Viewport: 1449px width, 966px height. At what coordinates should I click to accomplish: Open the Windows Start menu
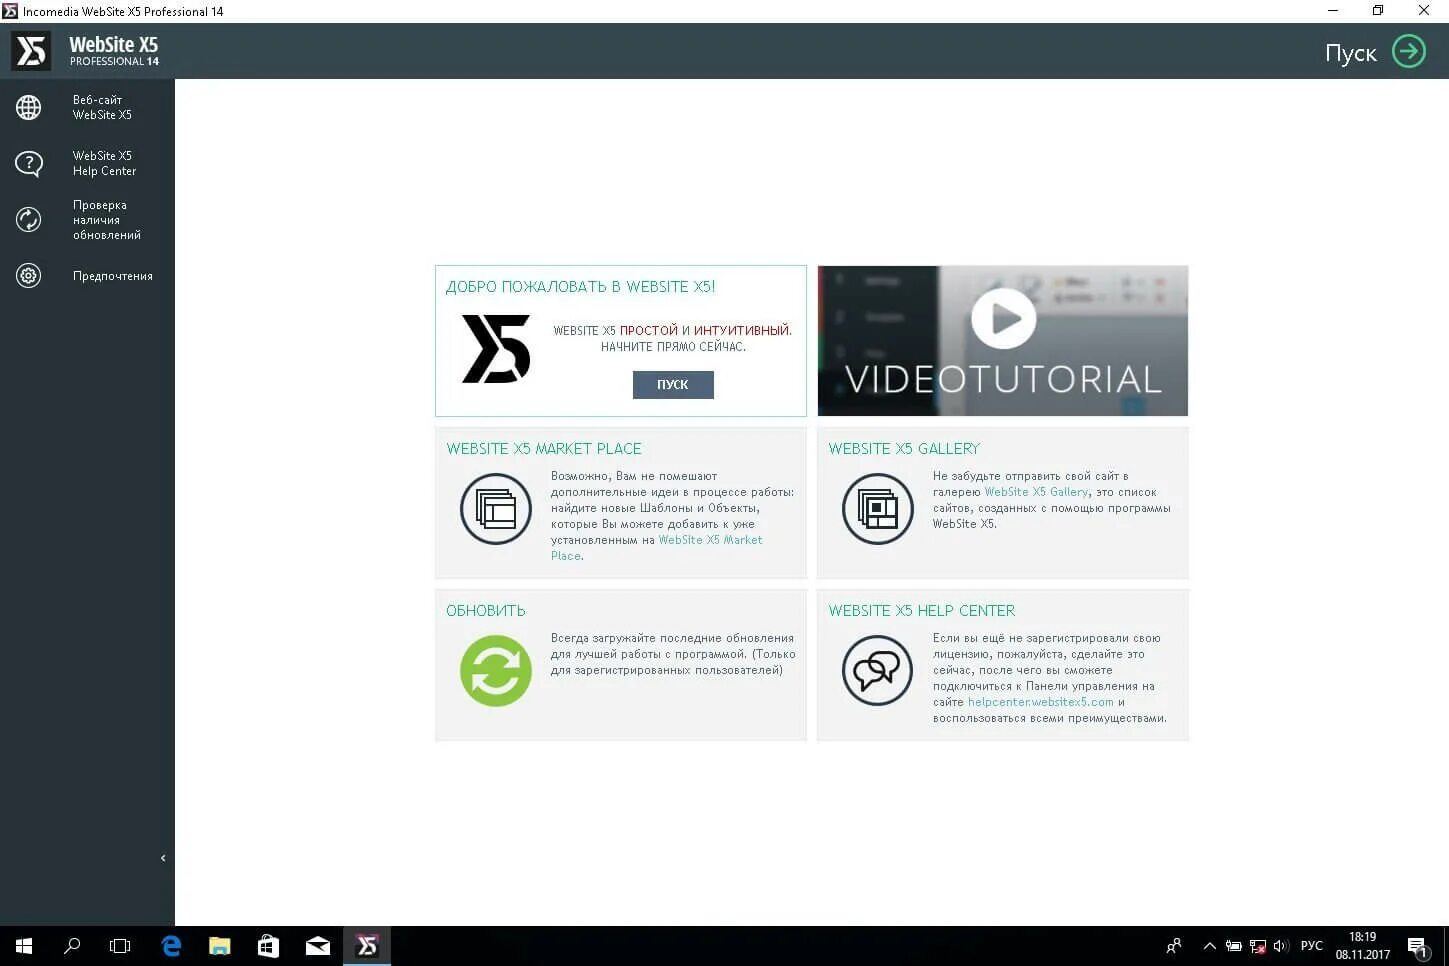tap(24, 946)
